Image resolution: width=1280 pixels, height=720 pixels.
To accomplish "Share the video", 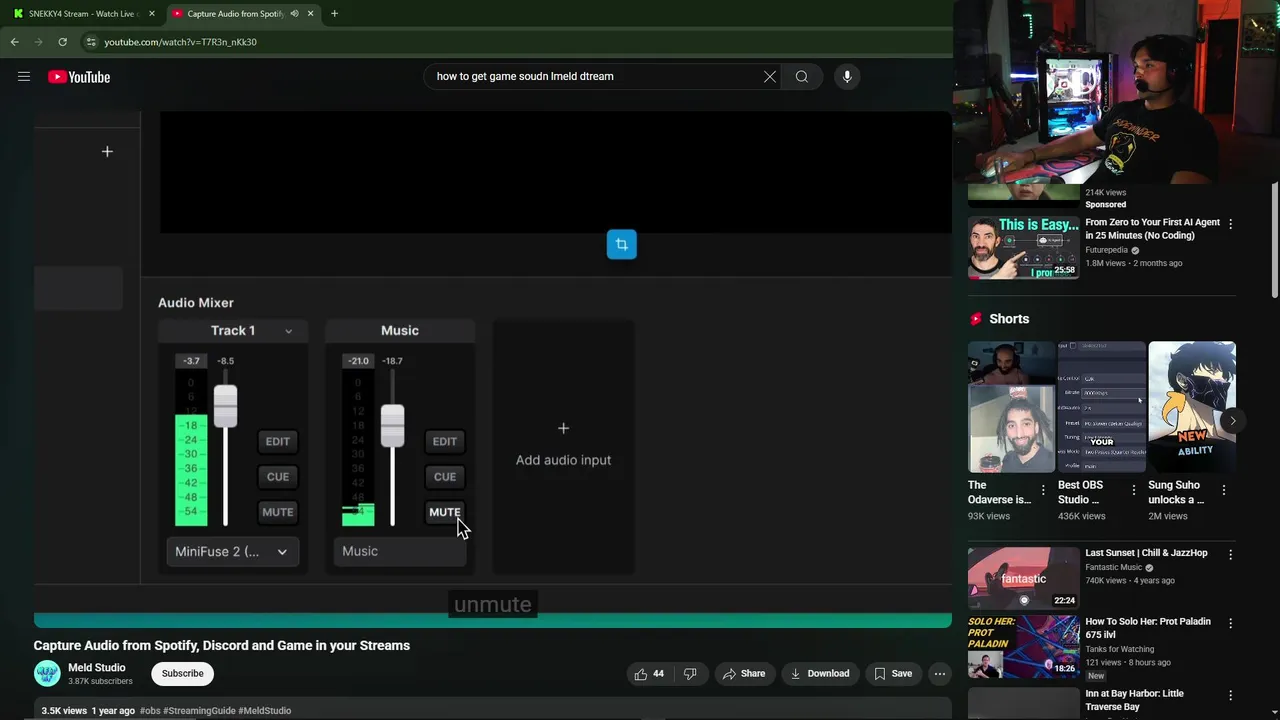I will coord(744,674).
